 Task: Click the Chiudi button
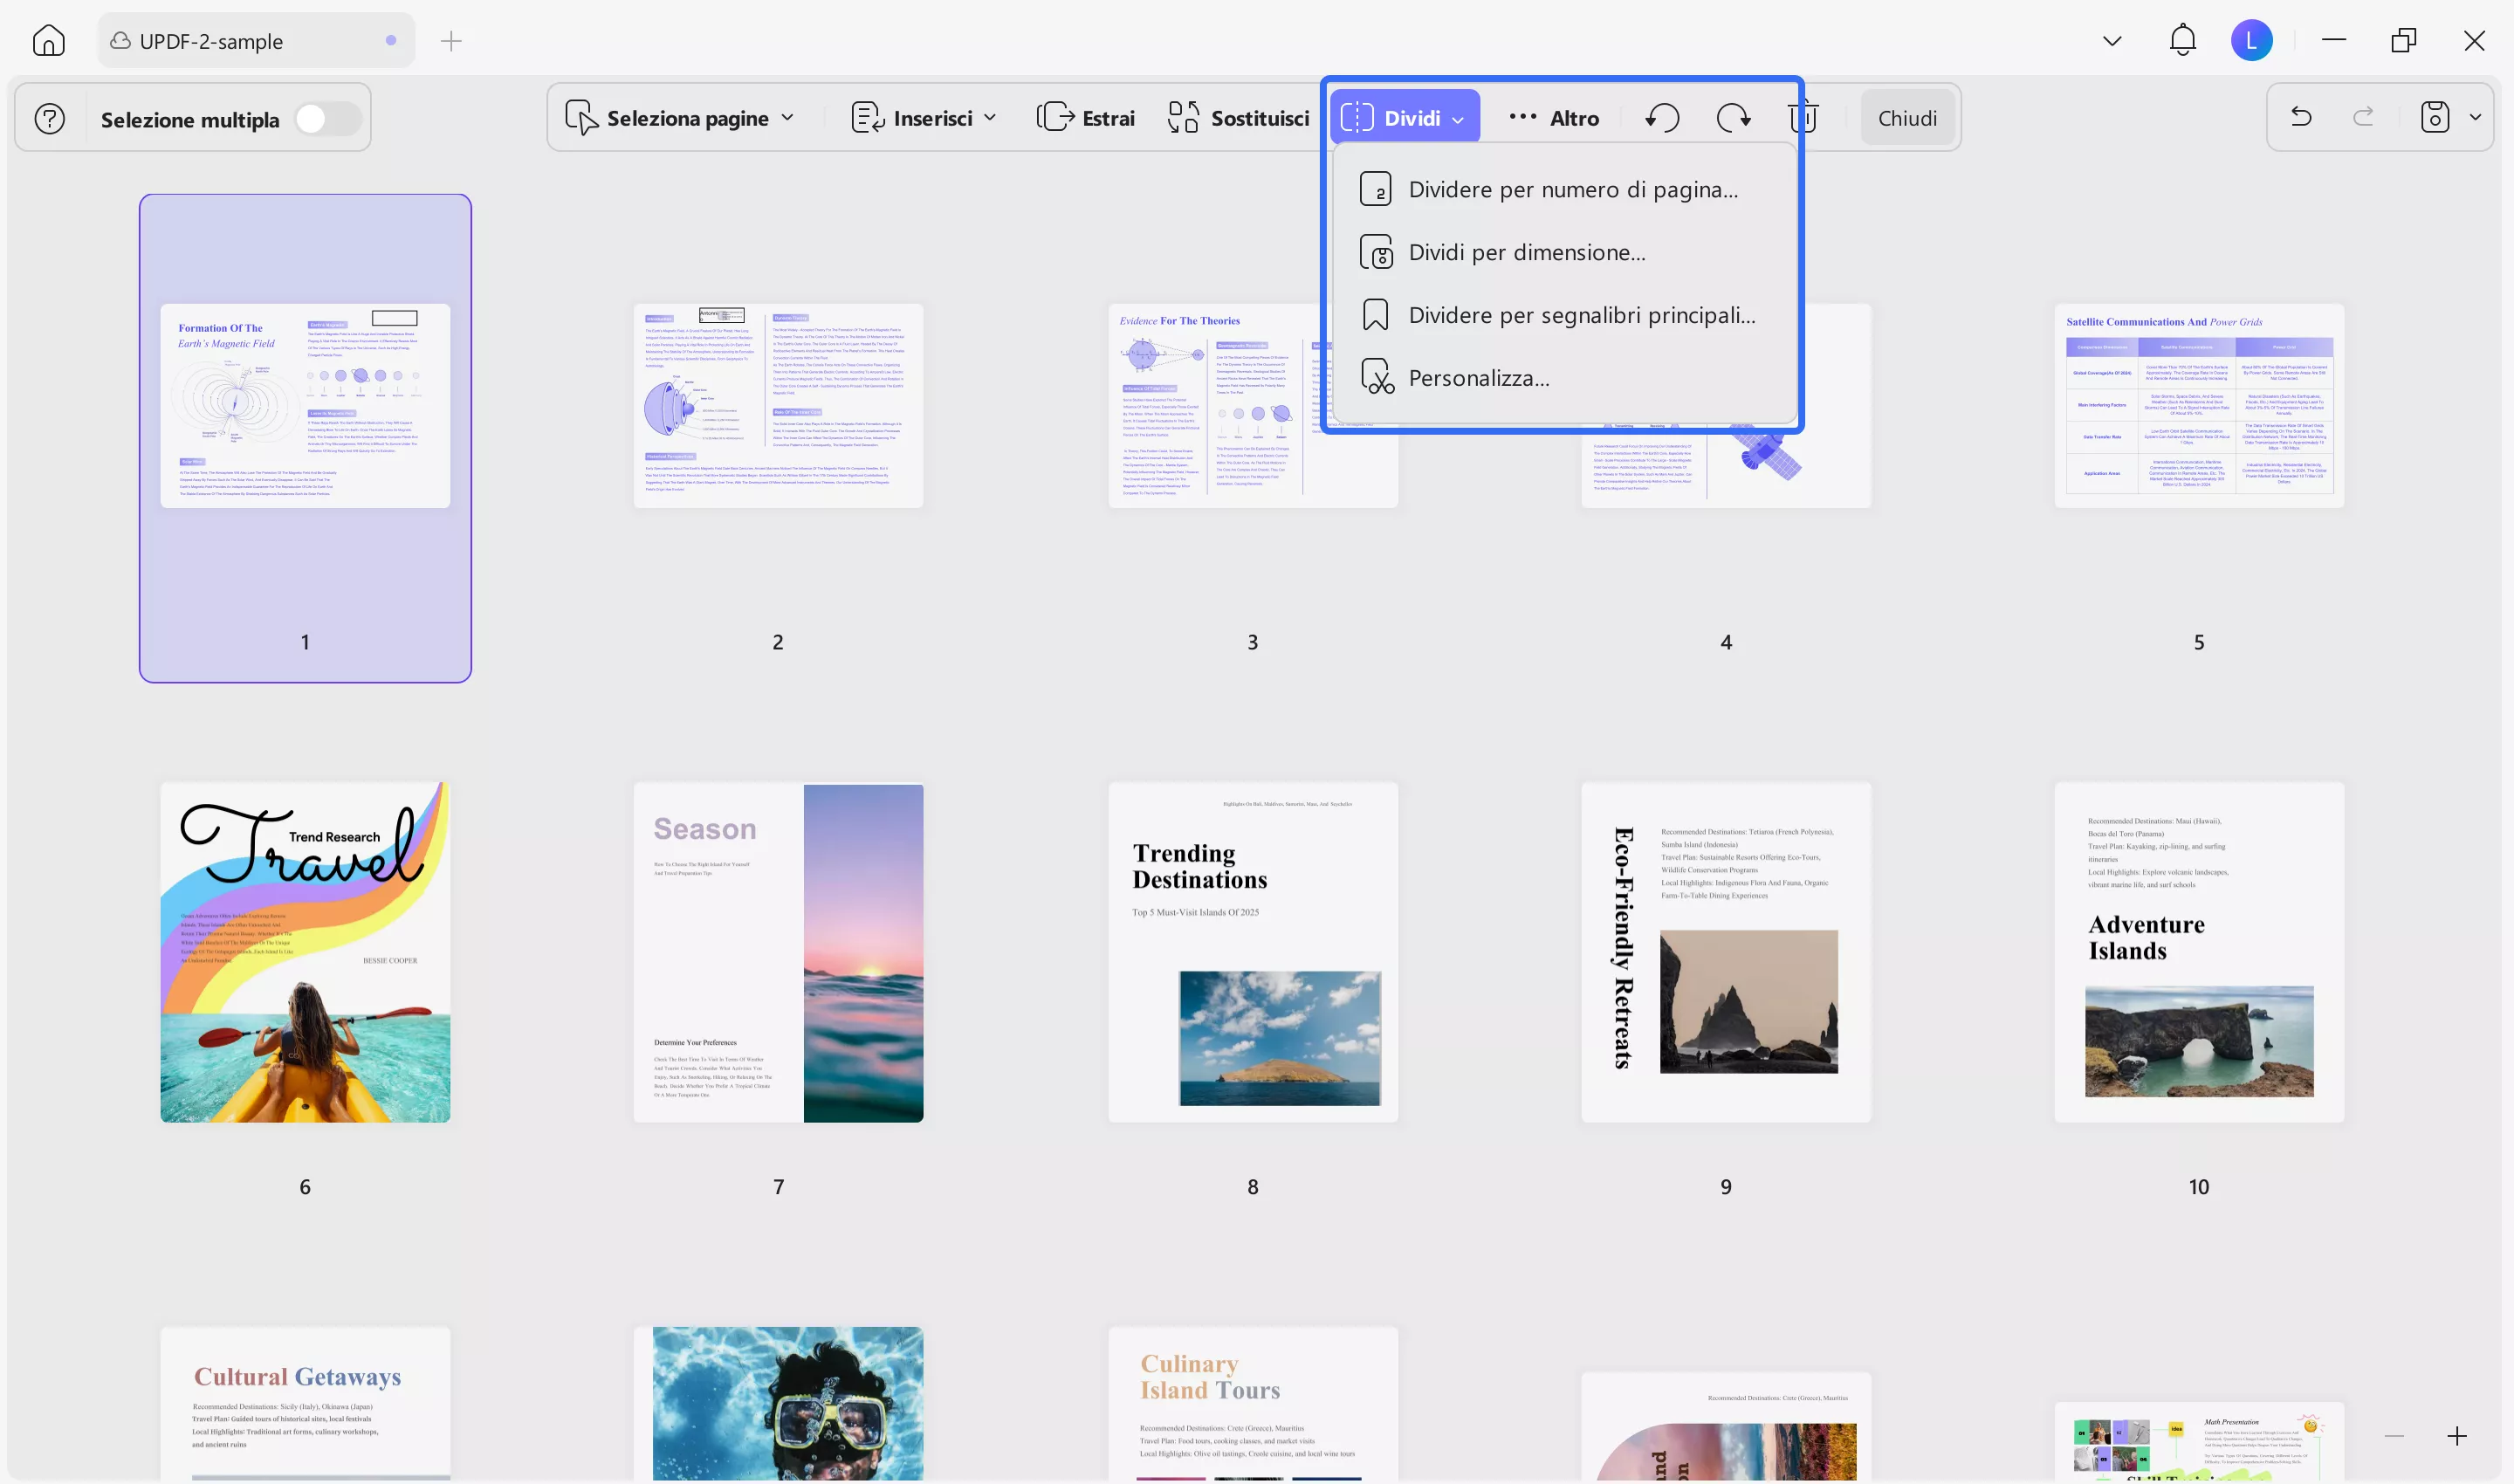click(x=1907, y=118)
